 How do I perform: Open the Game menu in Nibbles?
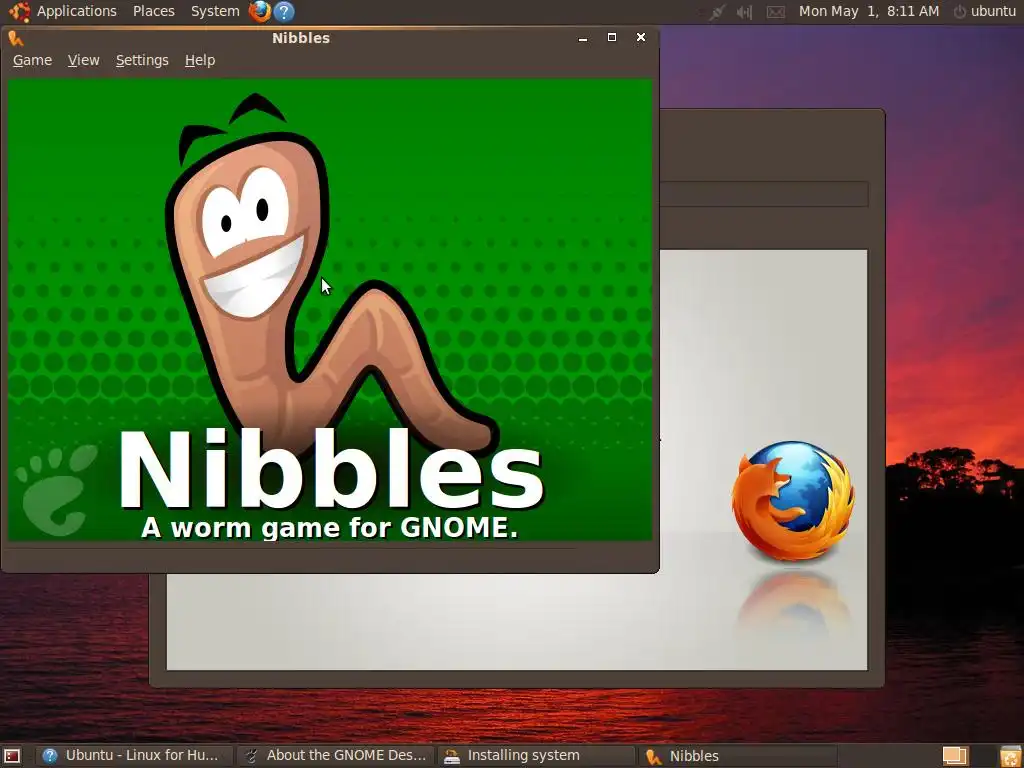pos(33,60)
